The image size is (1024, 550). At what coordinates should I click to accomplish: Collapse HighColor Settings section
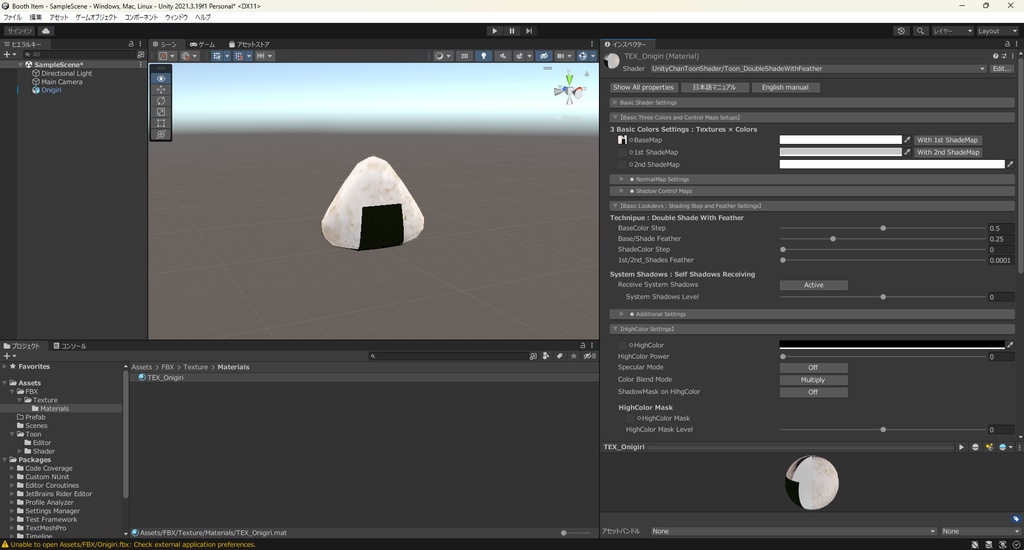pyautogui.click(x=812, y=329)
